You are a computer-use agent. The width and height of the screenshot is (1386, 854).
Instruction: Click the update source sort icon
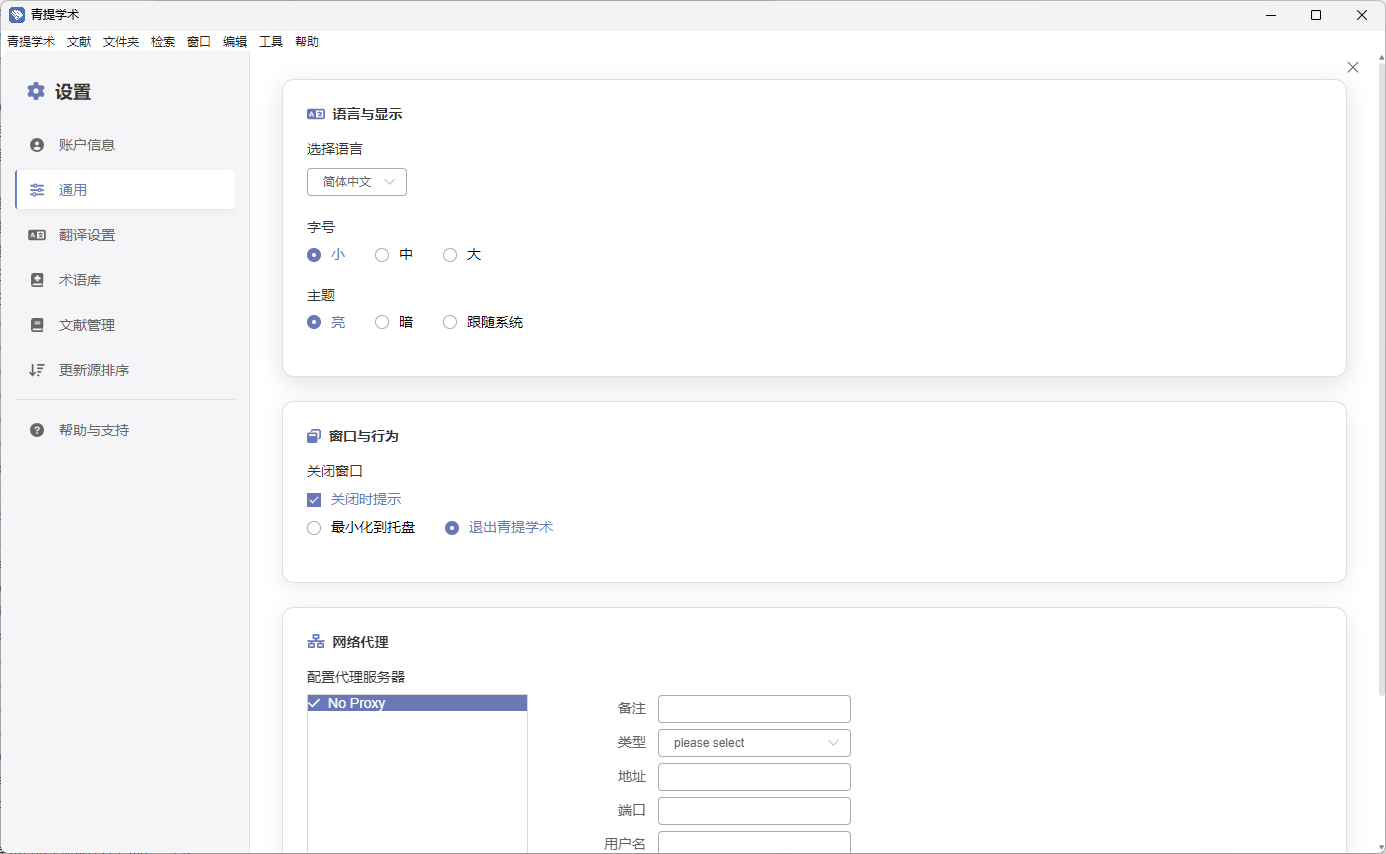pos(37,370)
